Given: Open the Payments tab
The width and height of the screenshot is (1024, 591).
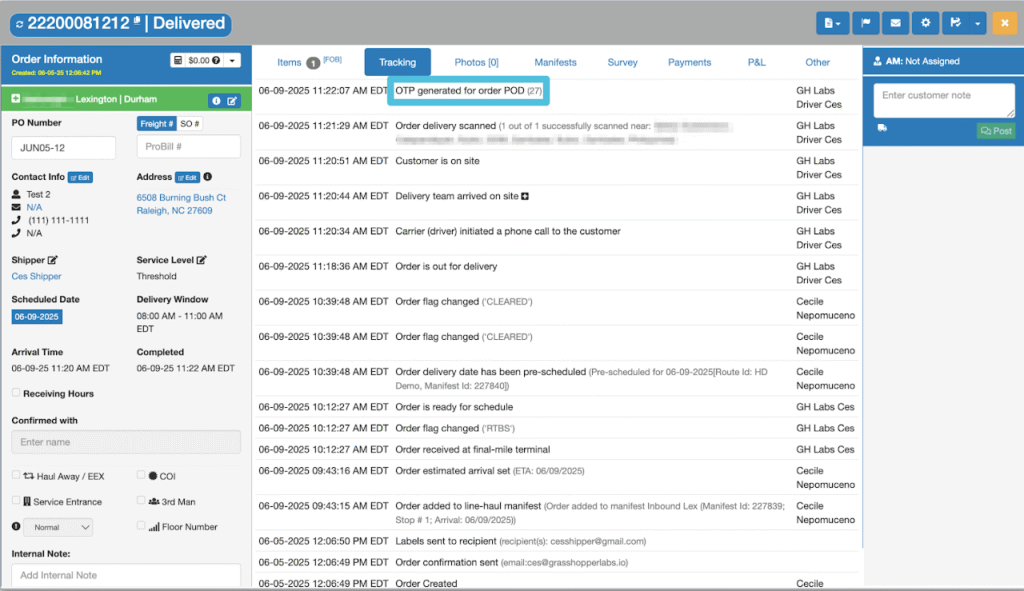Looking at the screenshot, I should (689, 62).
